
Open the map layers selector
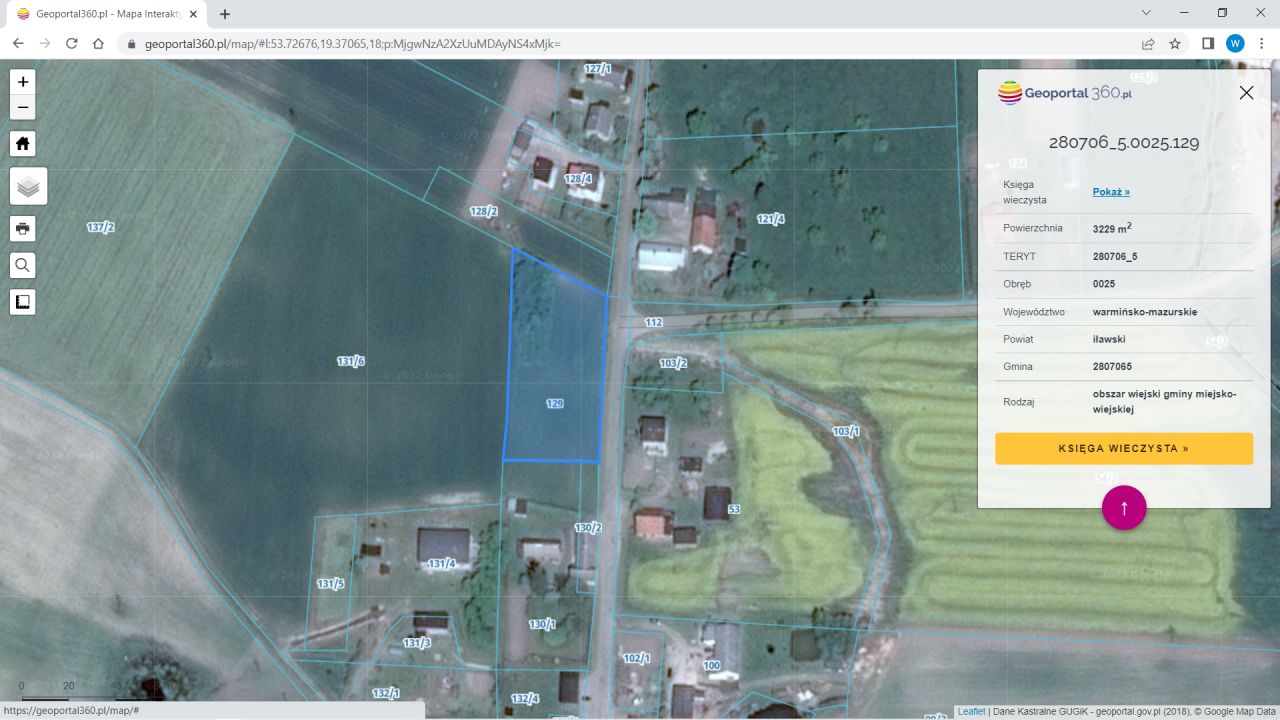29,186
